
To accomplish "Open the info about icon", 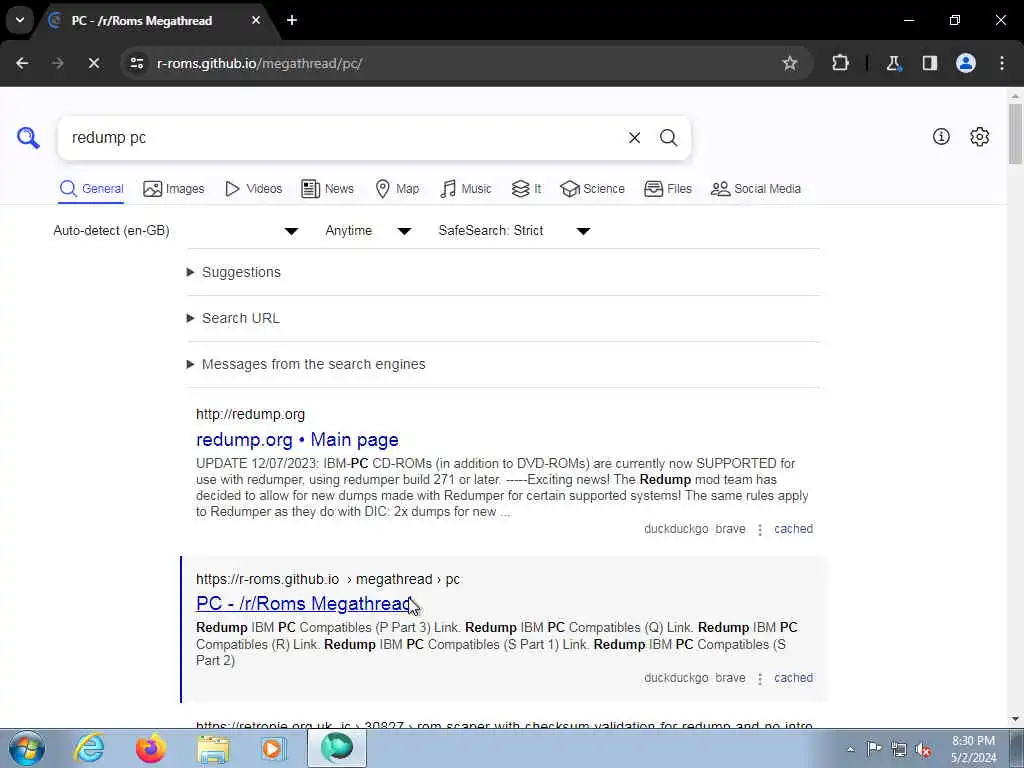I will pyautogui.click(x=941, y=136).
